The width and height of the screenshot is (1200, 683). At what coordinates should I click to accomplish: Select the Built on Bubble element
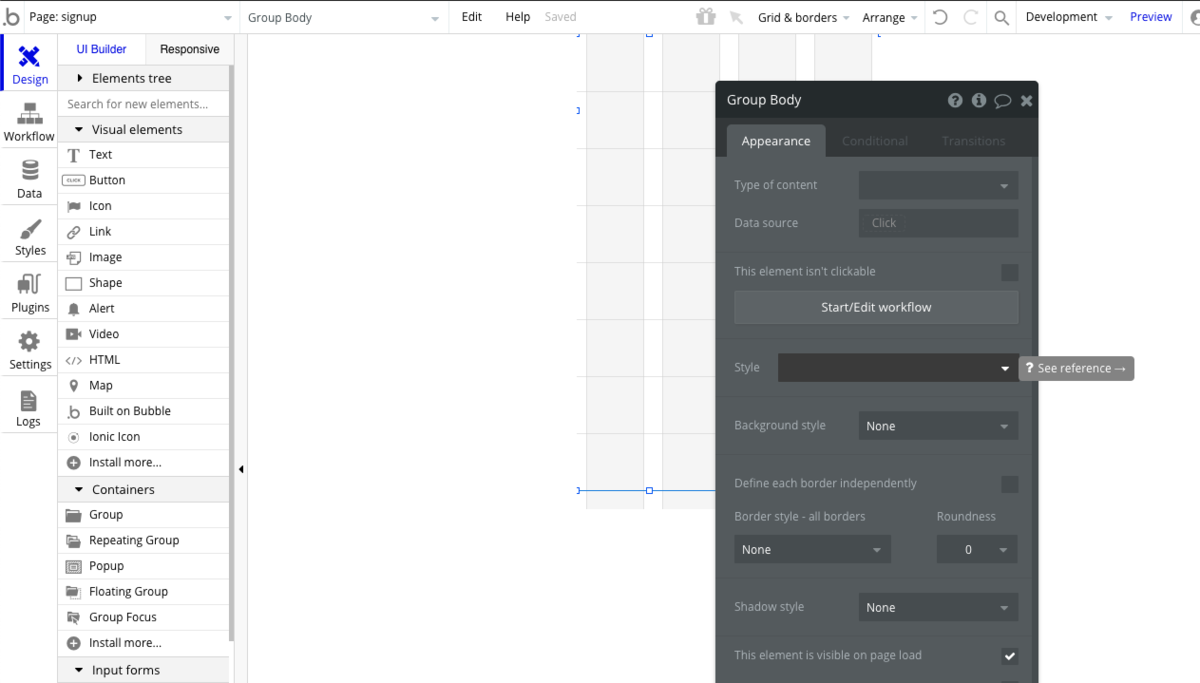(144, 411)
